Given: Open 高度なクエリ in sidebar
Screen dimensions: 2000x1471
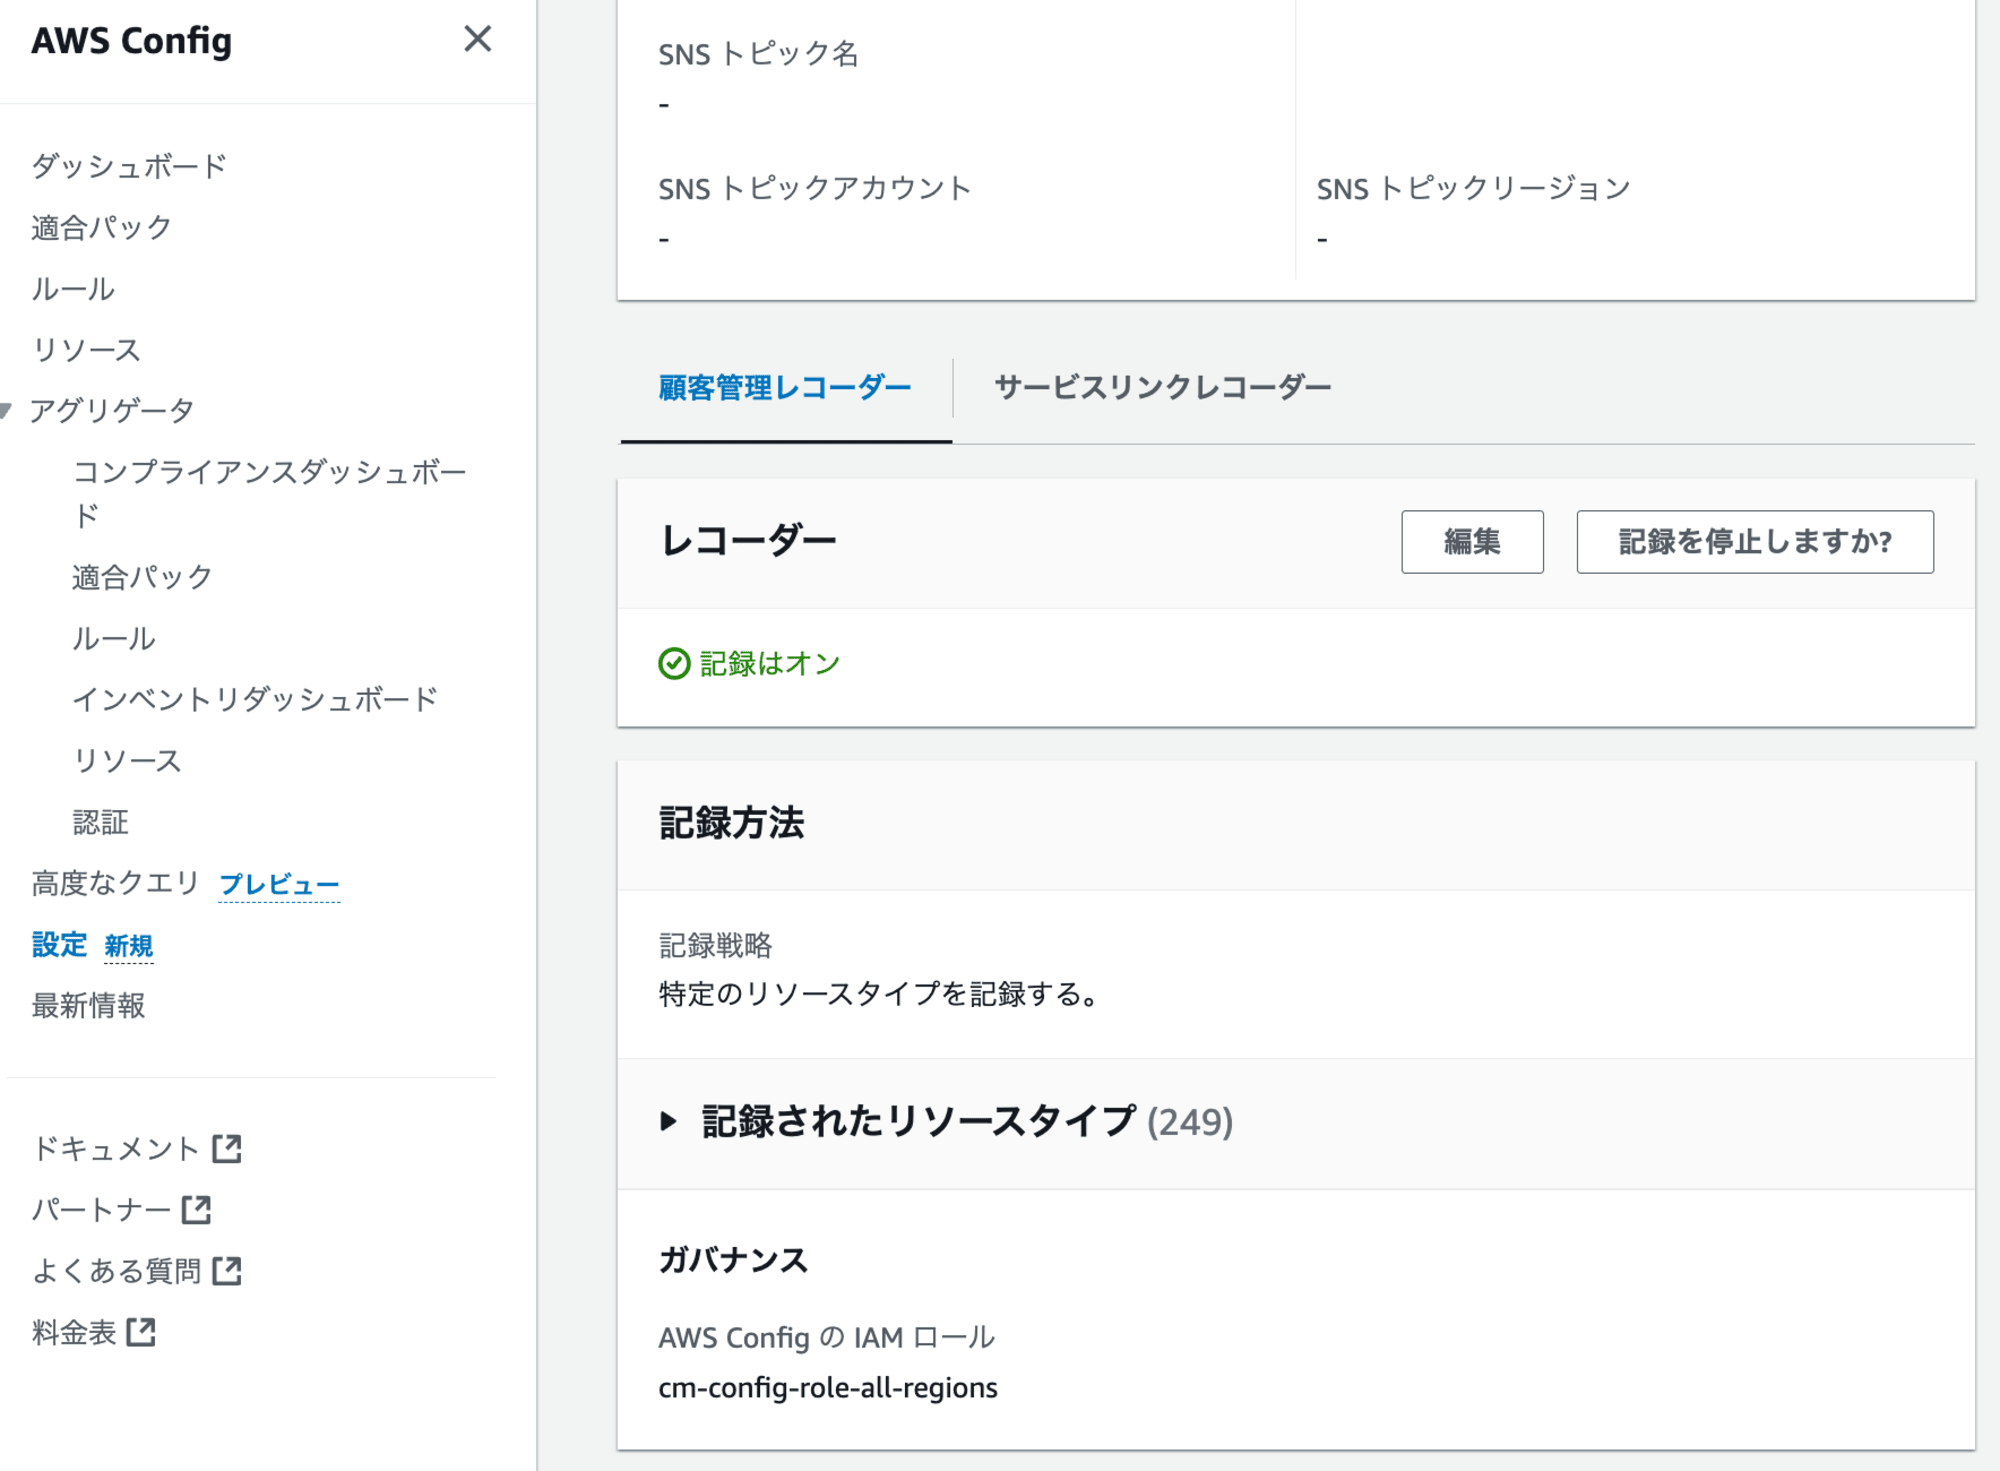Looking at the screenshot, I should 115,883.
